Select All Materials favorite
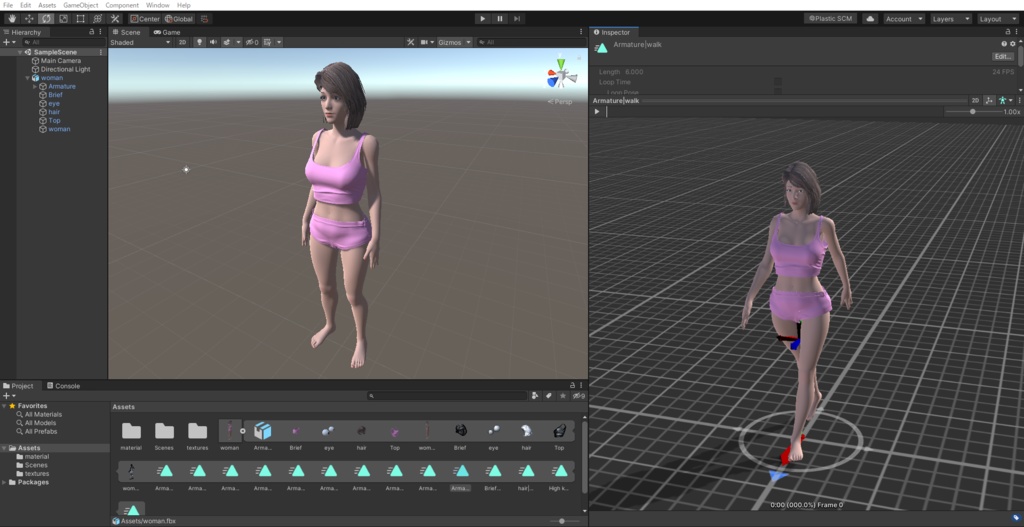The height and width of the screenshot is (527, 1024). (x=43, y=415)
